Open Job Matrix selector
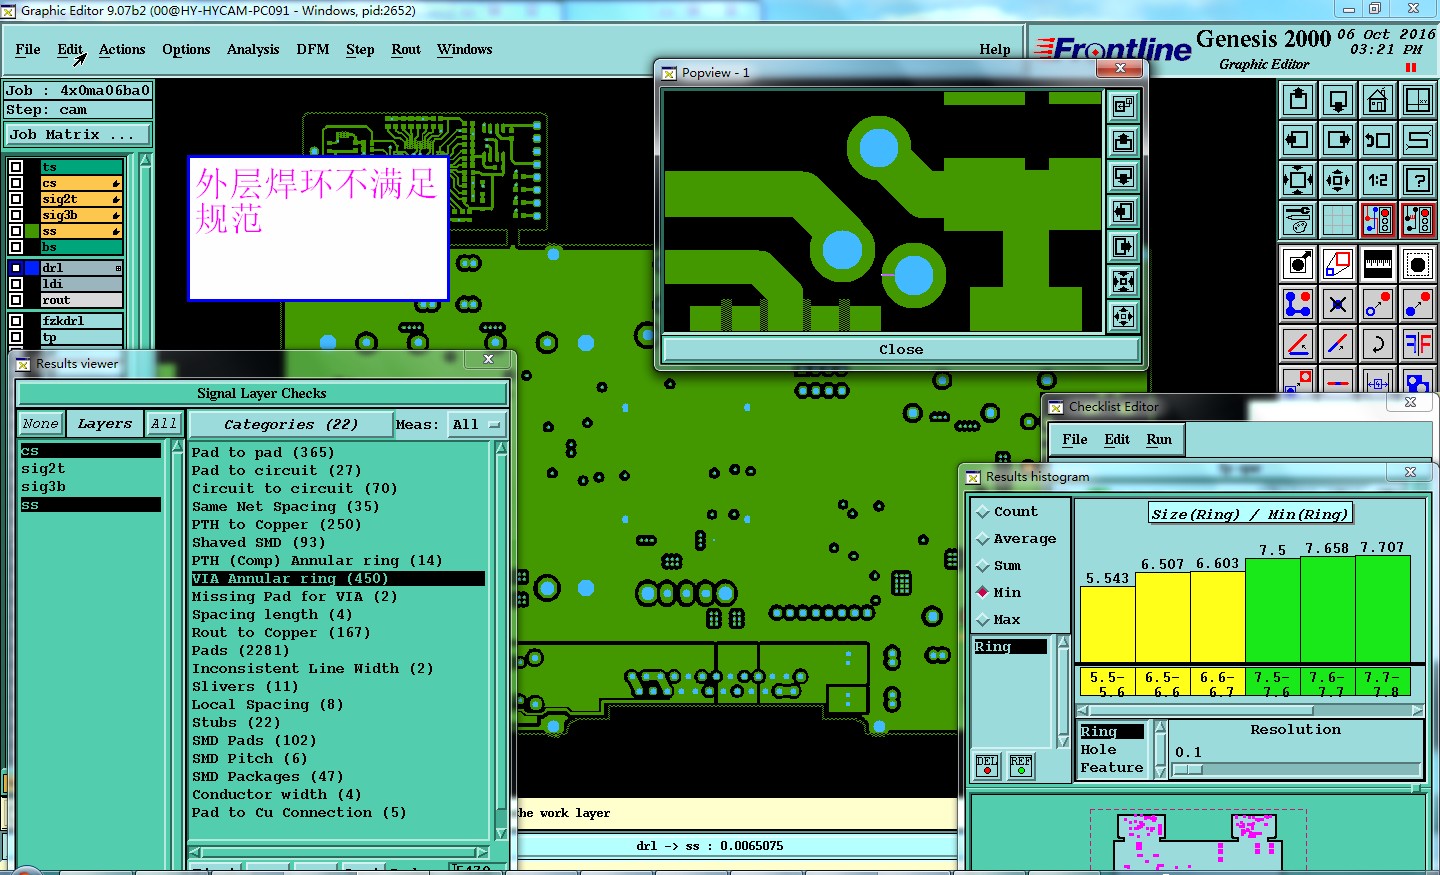 click(x=79, y=135)
